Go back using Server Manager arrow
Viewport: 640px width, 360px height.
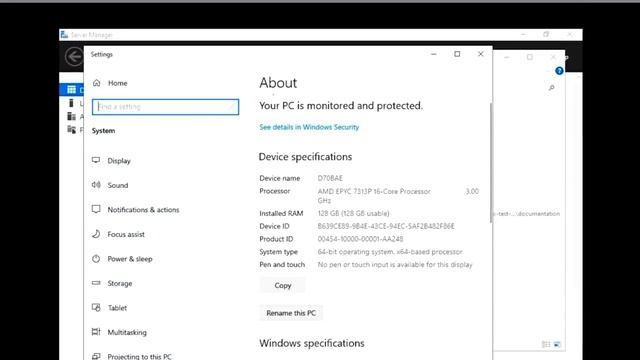click(74, 56)
